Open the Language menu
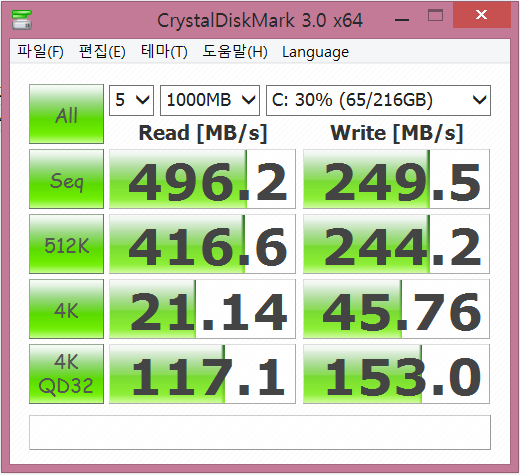Screen dimensions: 520x475 (315, 52)
